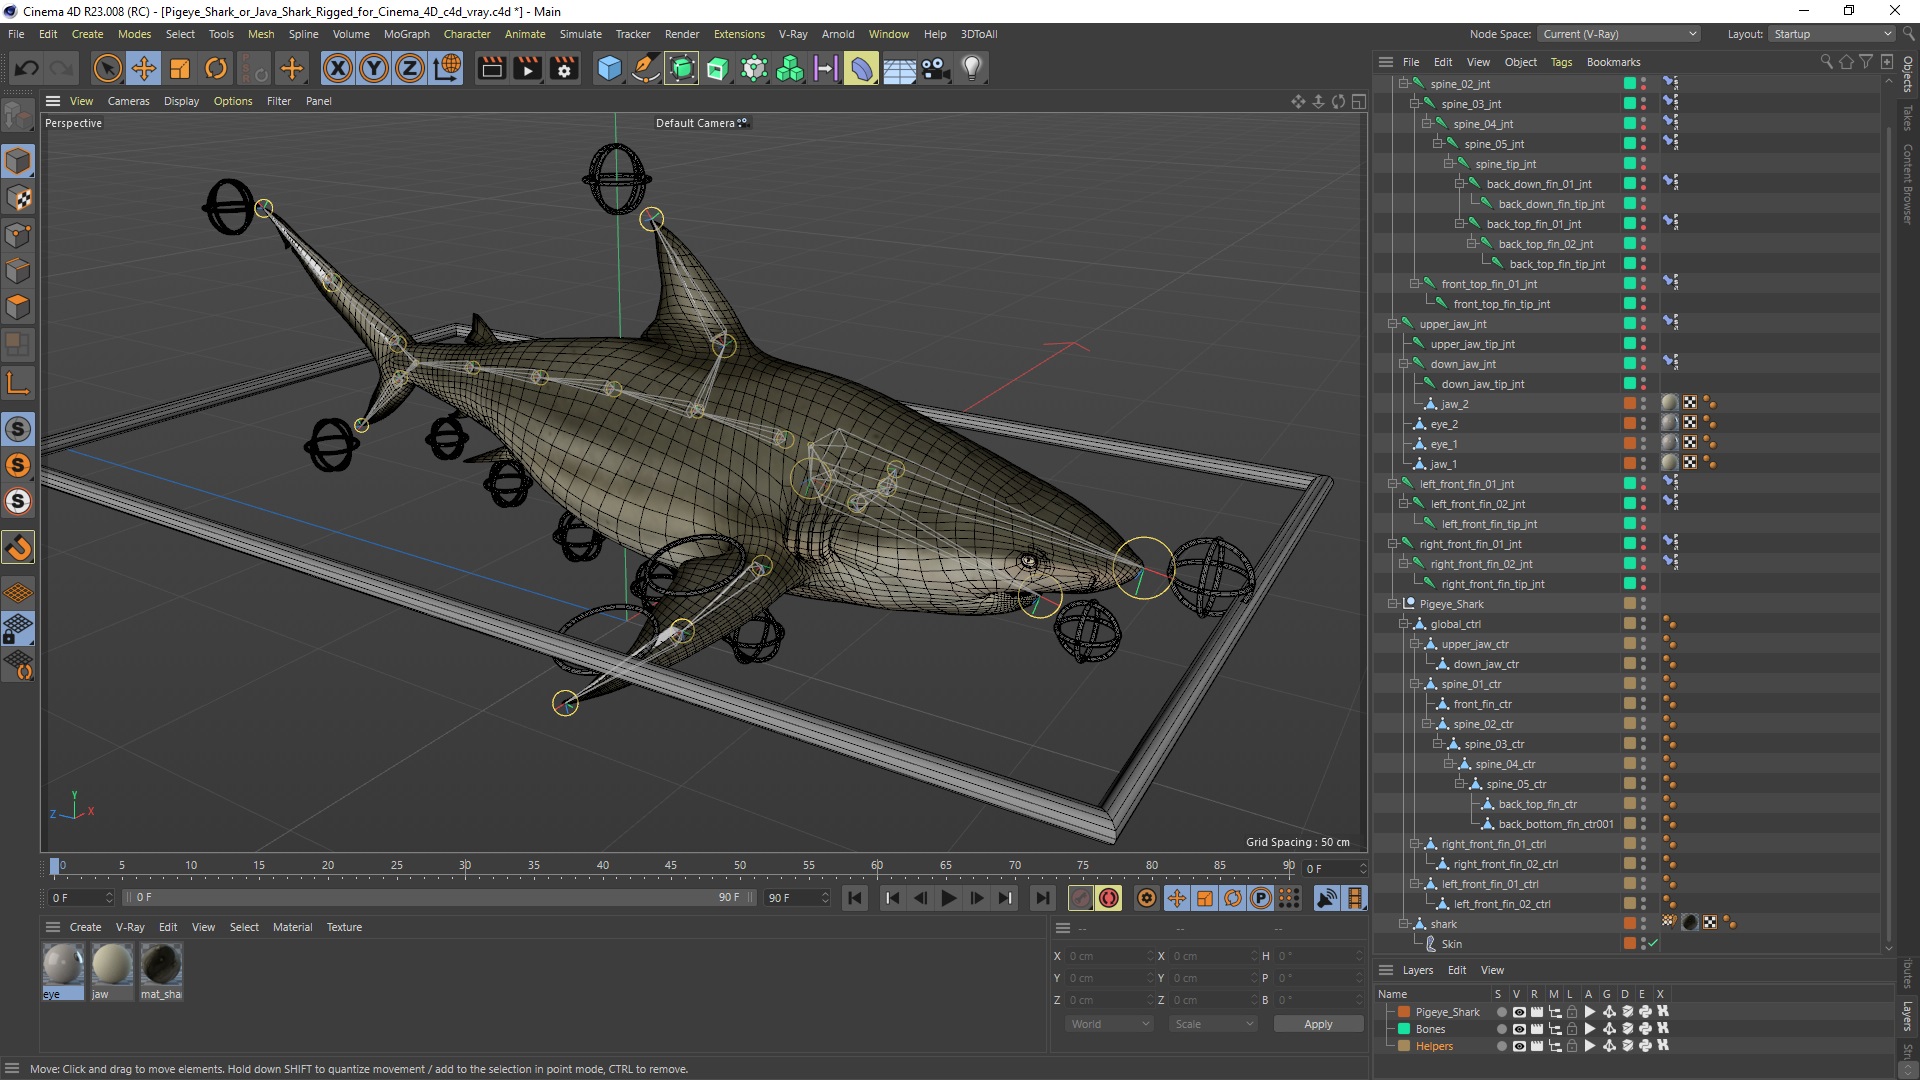Viewport: 1920px width, 1080px height.
Task: Collapse the Pigeye_Shark hierarchy
Action: coord(1392,604)
